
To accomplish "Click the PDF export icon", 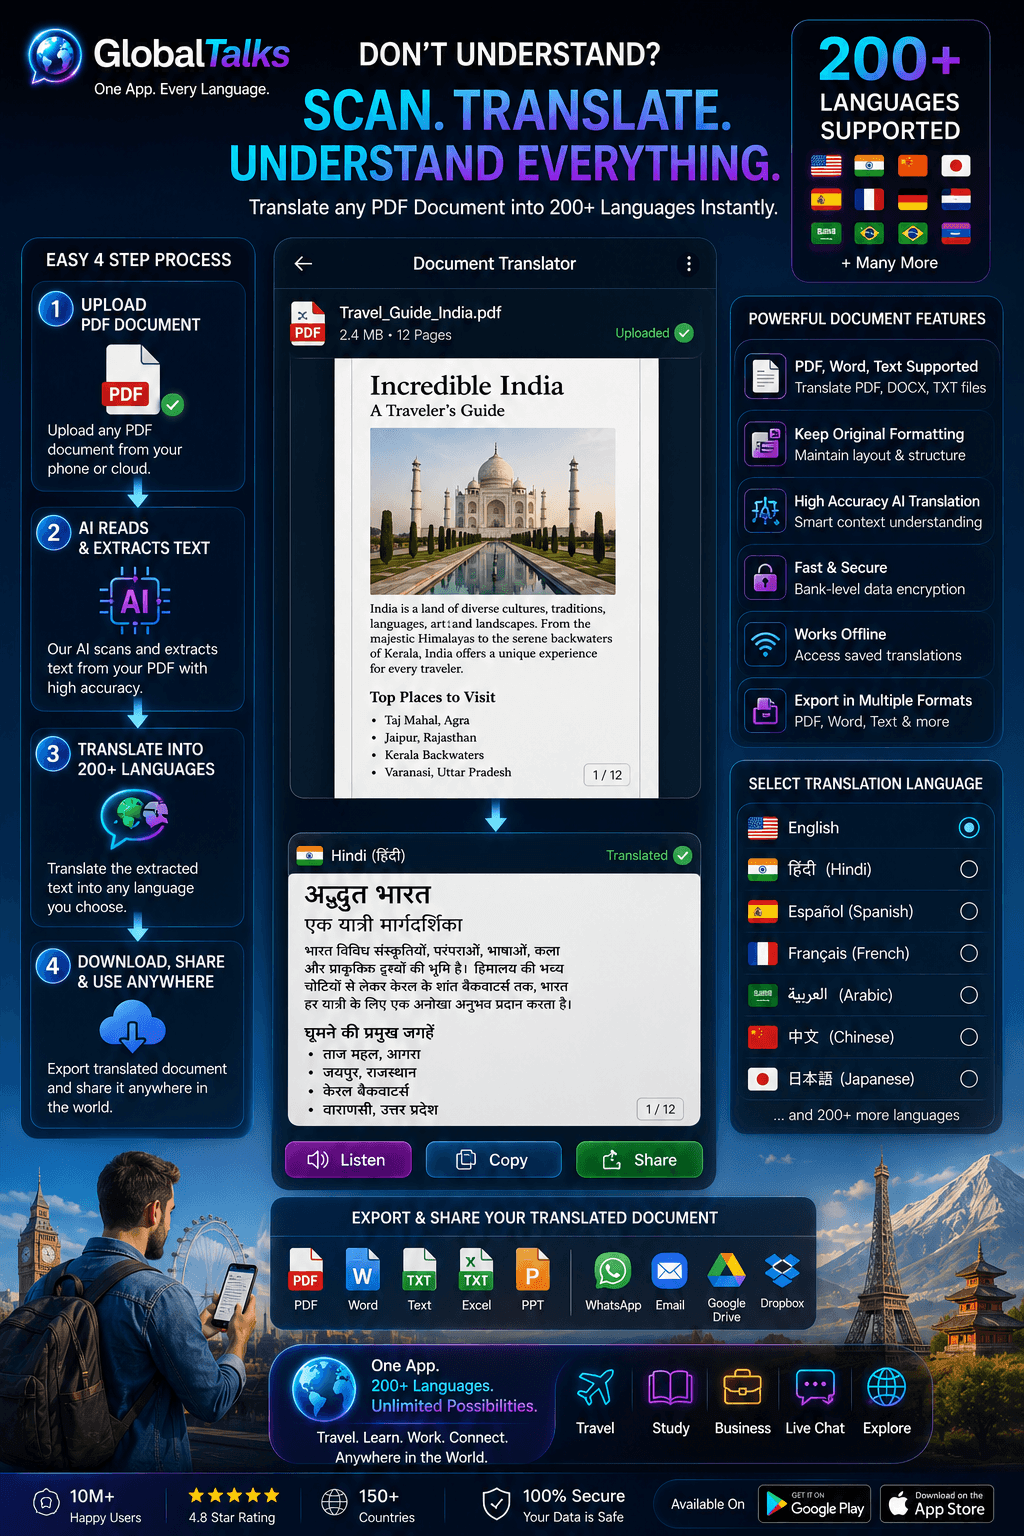I will pyautogui.click(x=306, y=1270).
